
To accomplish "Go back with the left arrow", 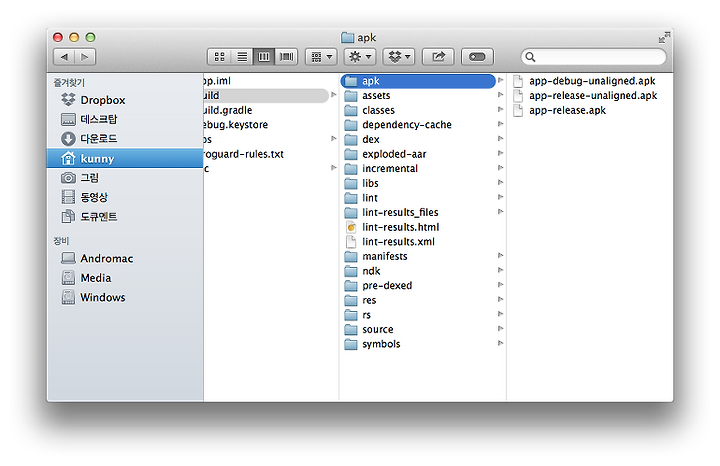I will (x=64, y=57).
